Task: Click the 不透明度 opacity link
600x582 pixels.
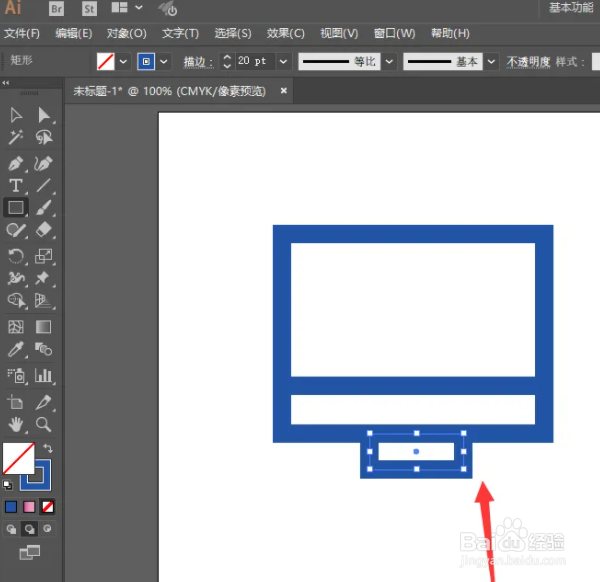Action: pos(528,61)
